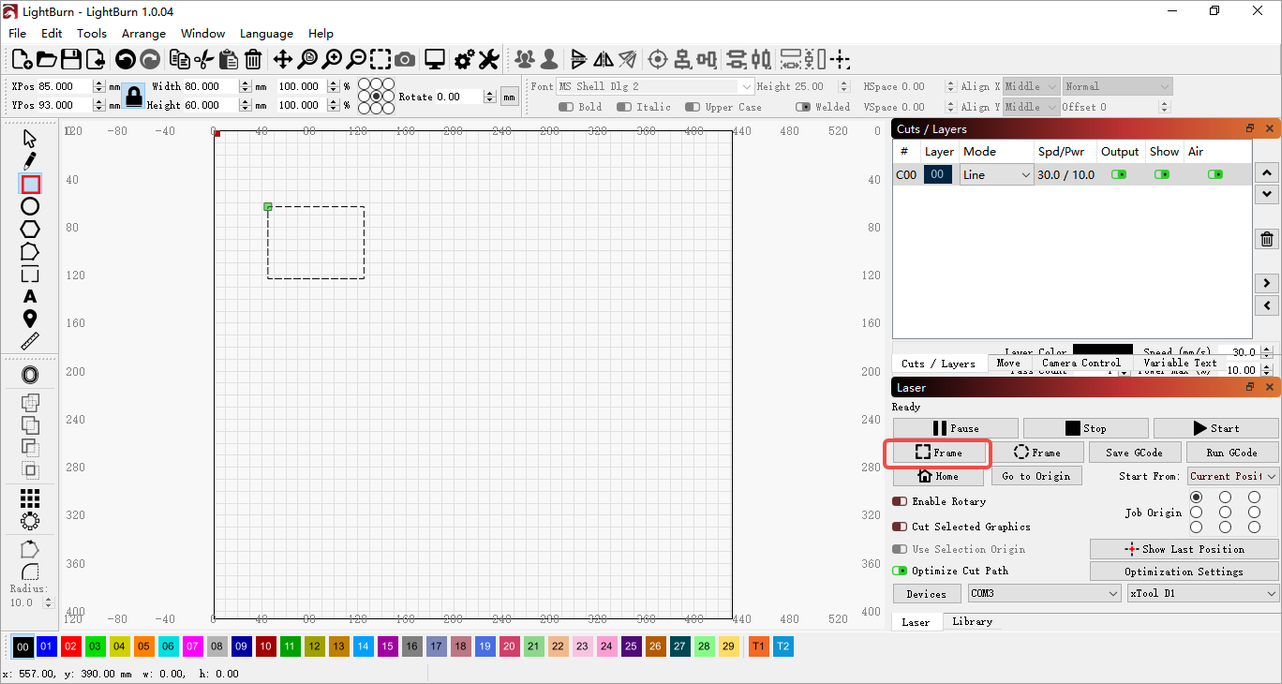This screenshot has width=1282, height=684.
Task: Click the Preview monitor icon
Action: pos(435,60)
